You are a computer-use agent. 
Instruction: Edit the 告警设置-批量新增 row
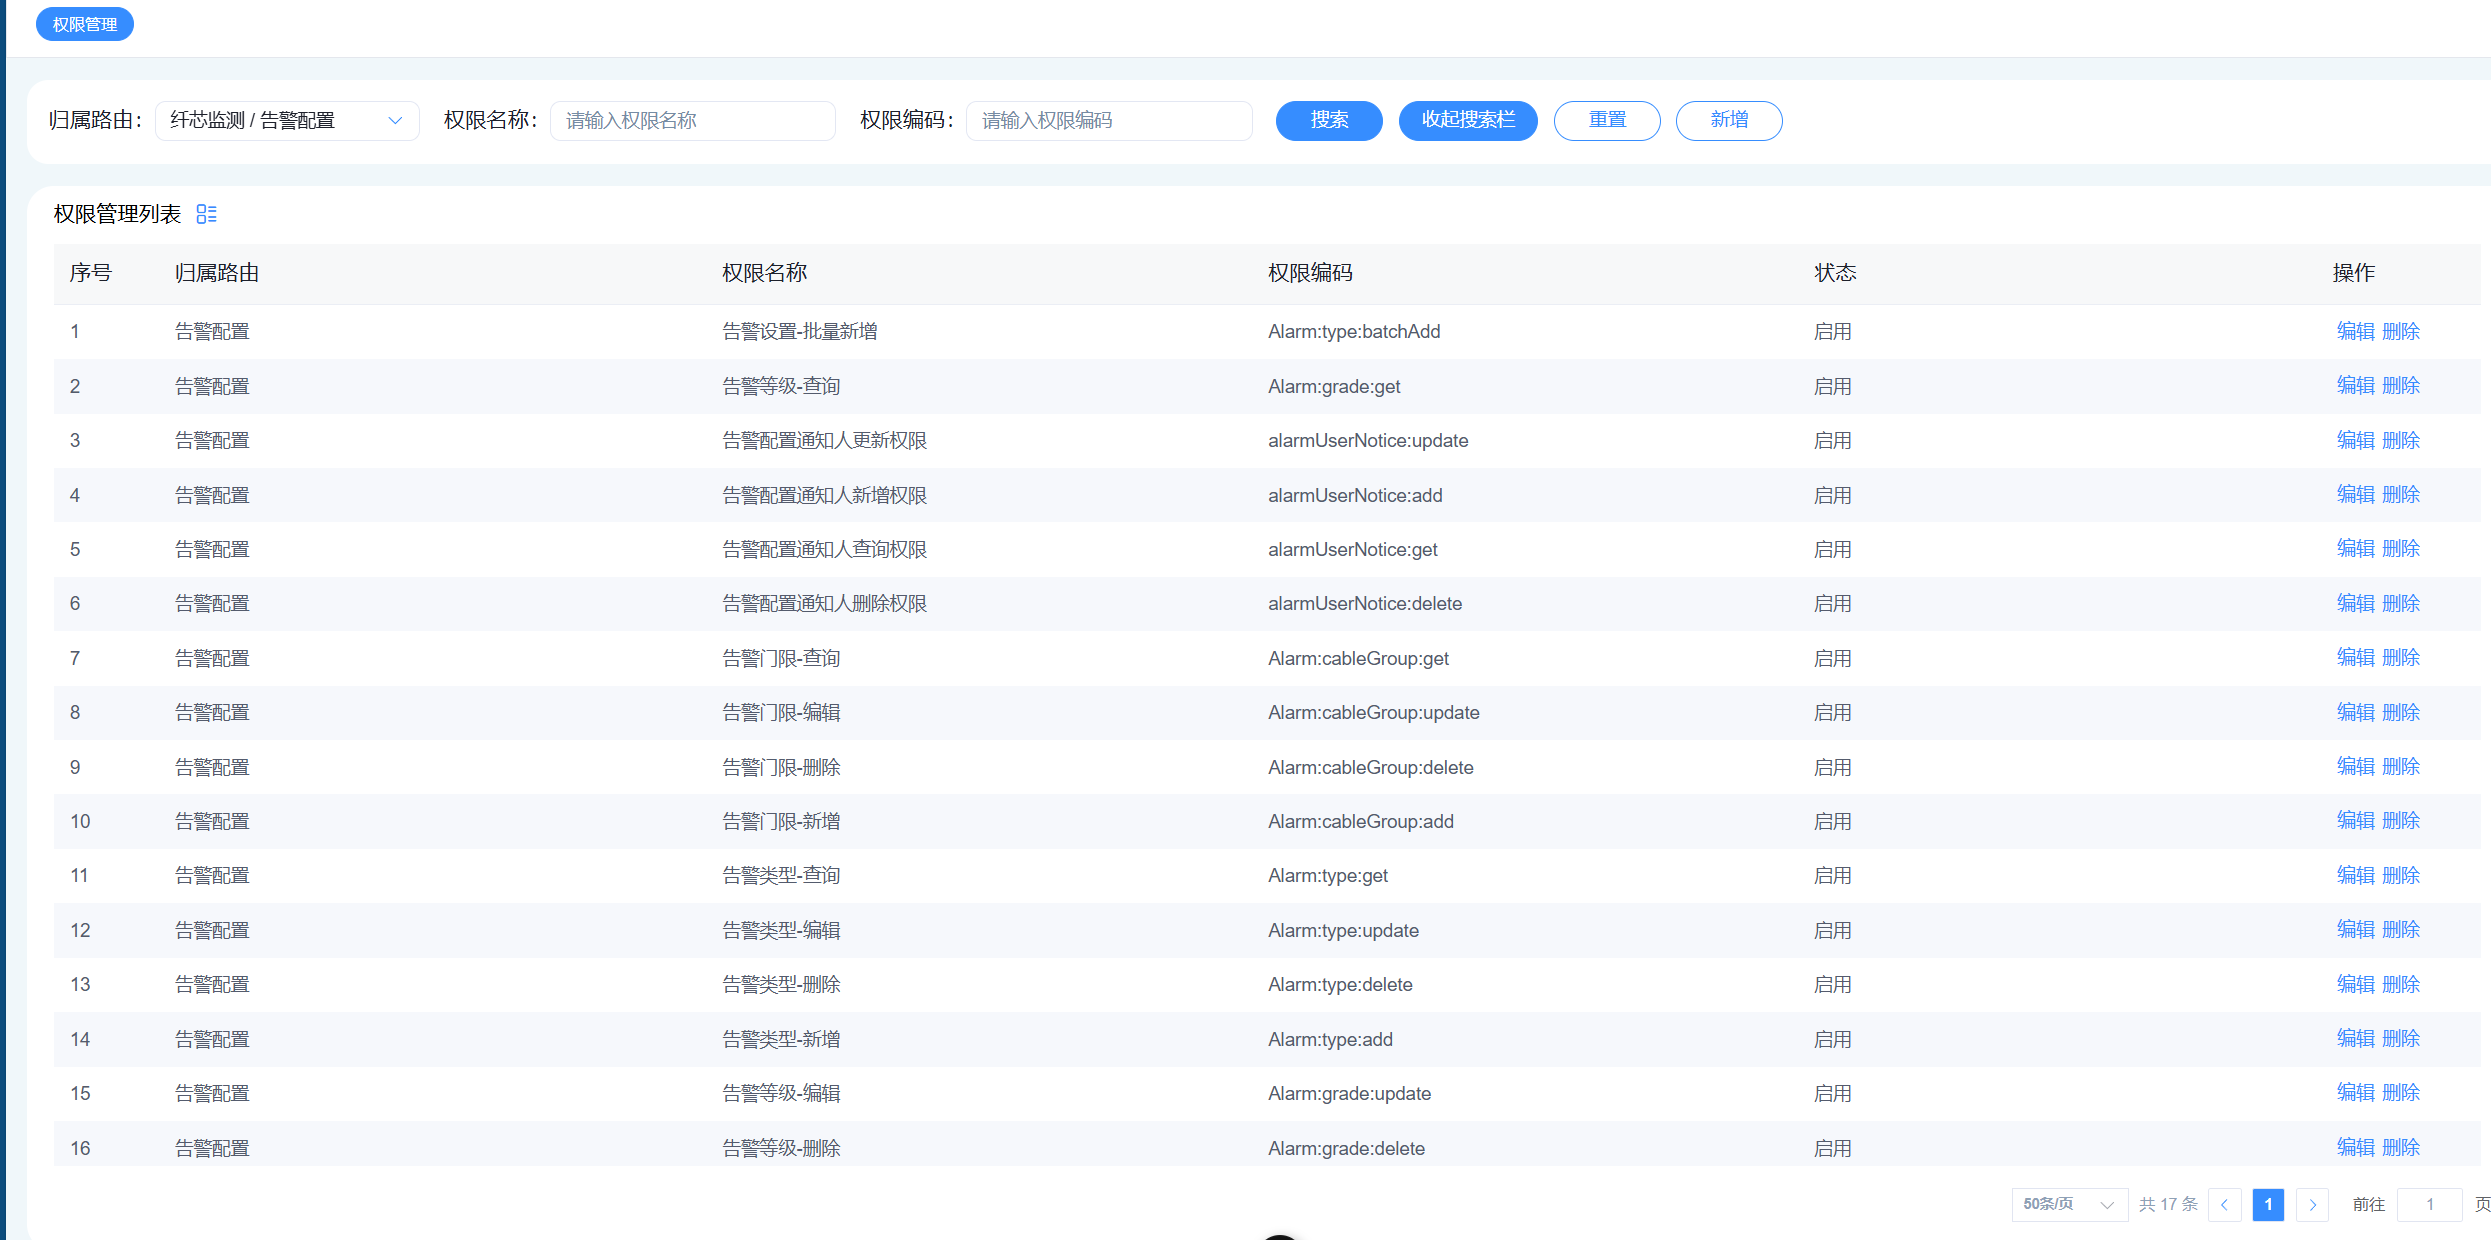(x=2355, y=331)
